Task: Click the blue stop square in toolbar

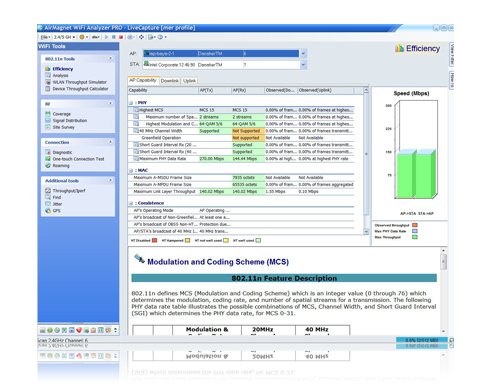Action: click(114, 37)
